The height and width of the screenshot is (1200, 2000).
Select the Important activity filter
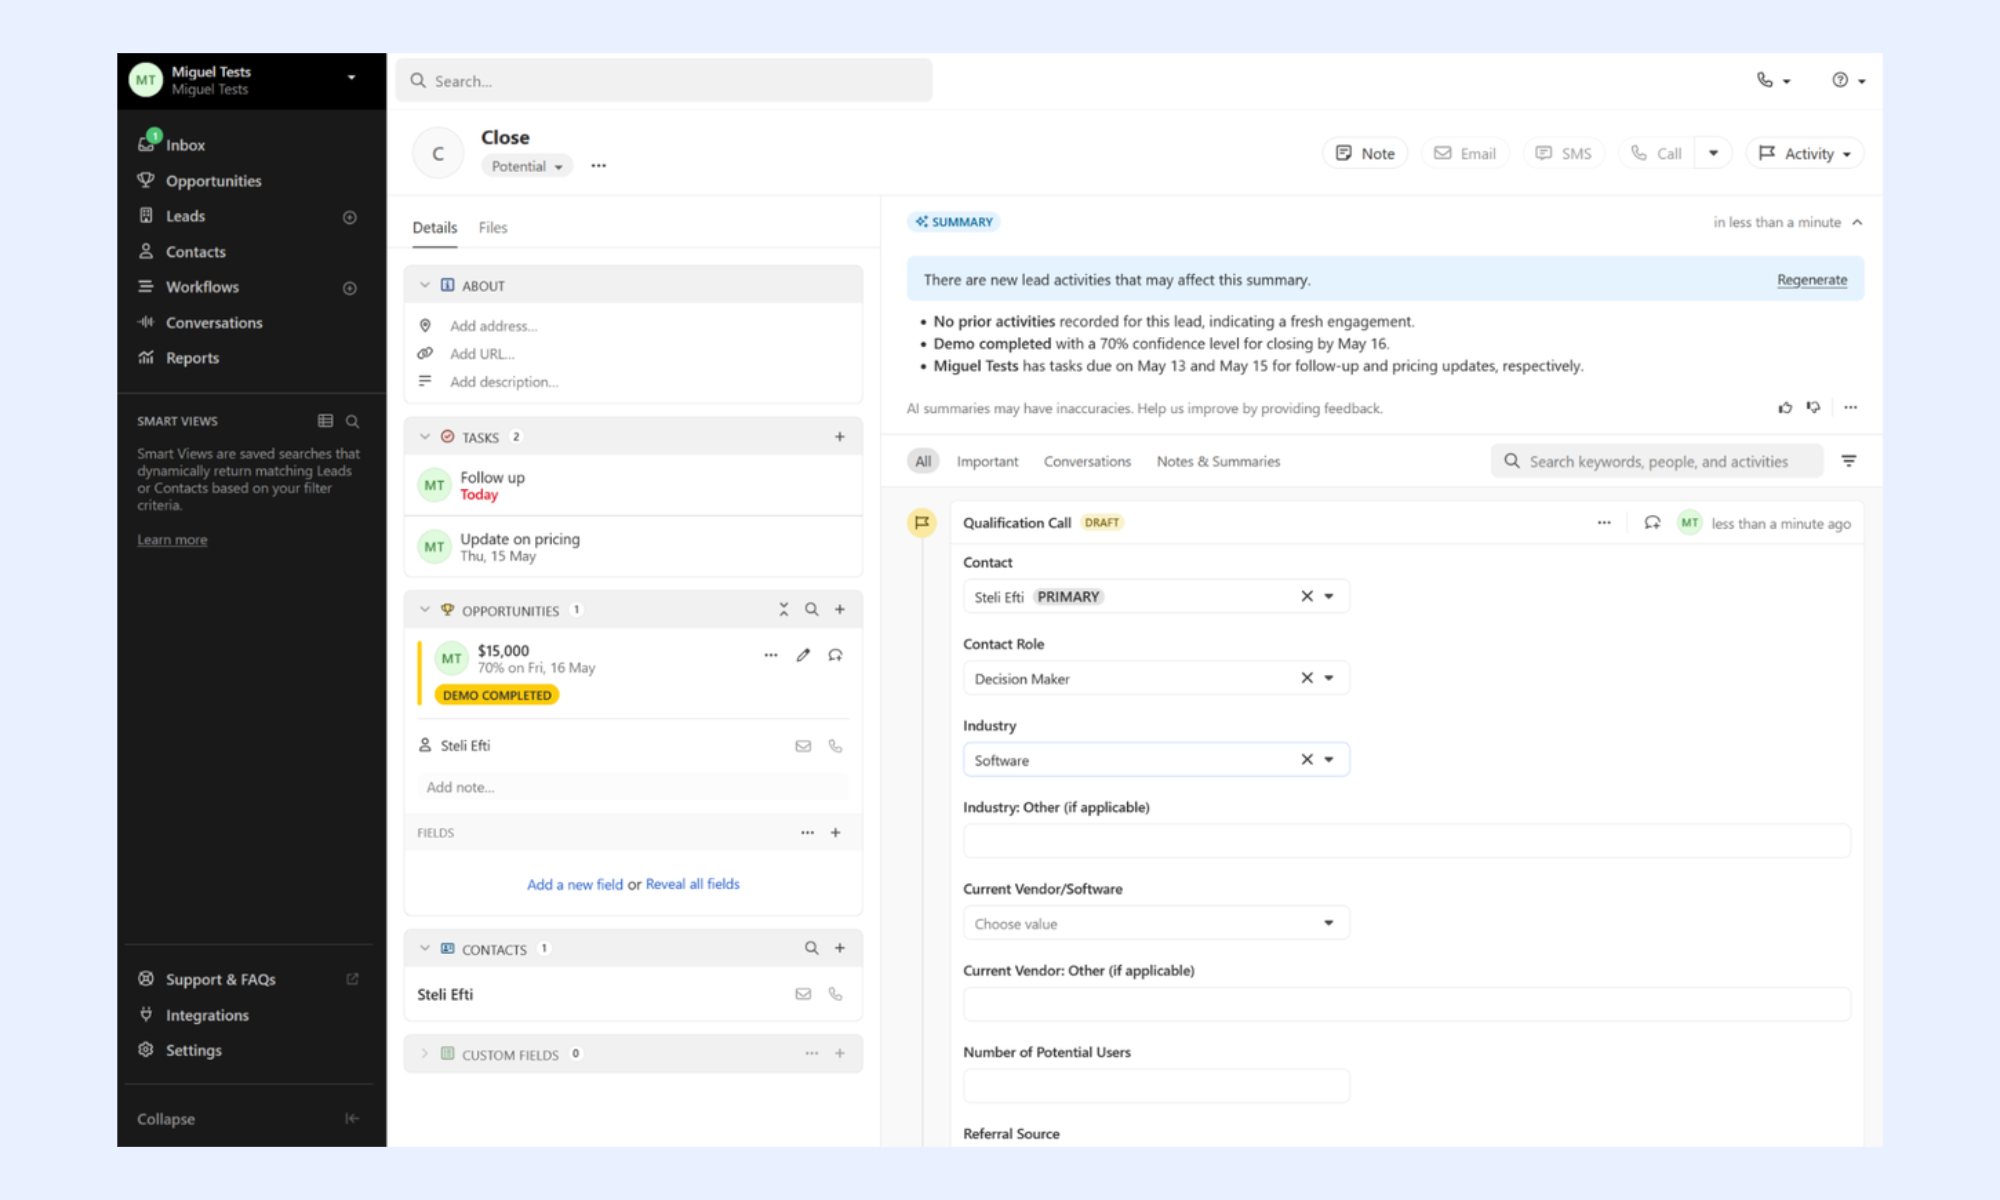point(987,462)
